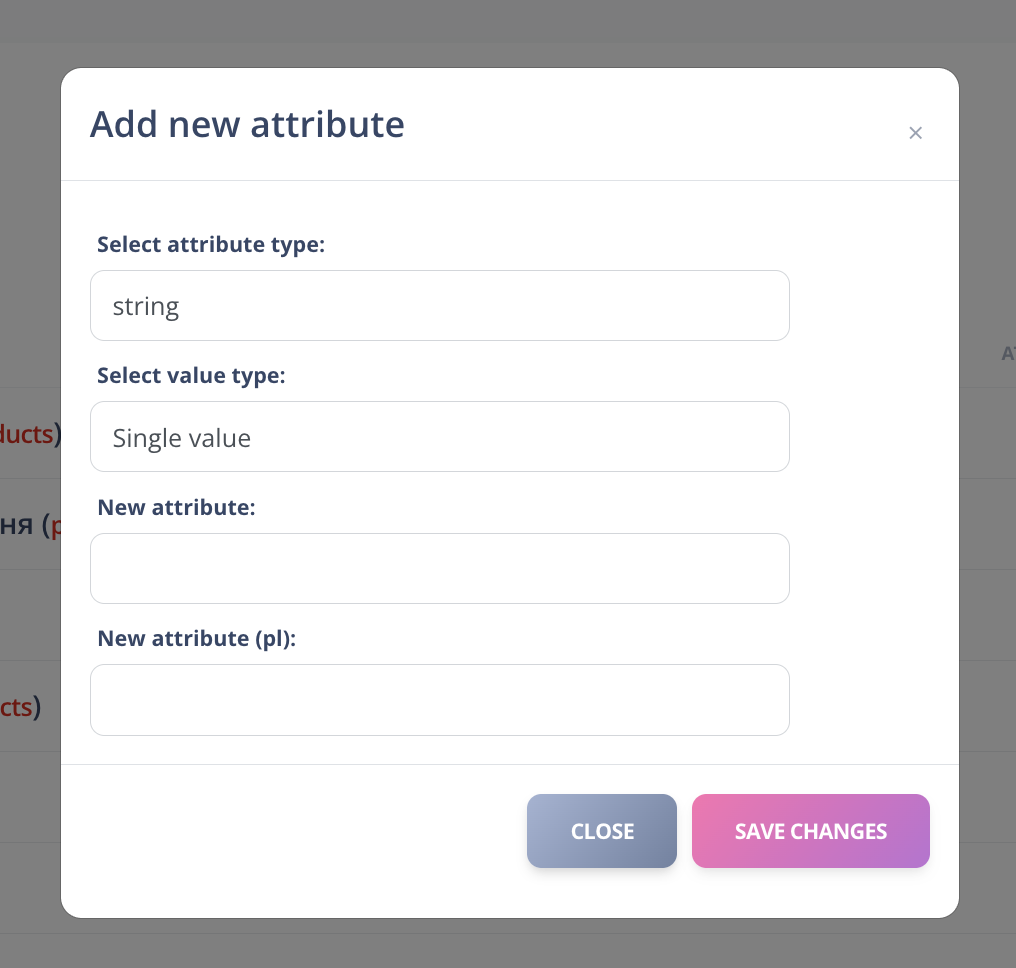Click the "Single value" text in the value box
The width and height of the screenshot is (1016, 968).
click(x=182, y=437)
